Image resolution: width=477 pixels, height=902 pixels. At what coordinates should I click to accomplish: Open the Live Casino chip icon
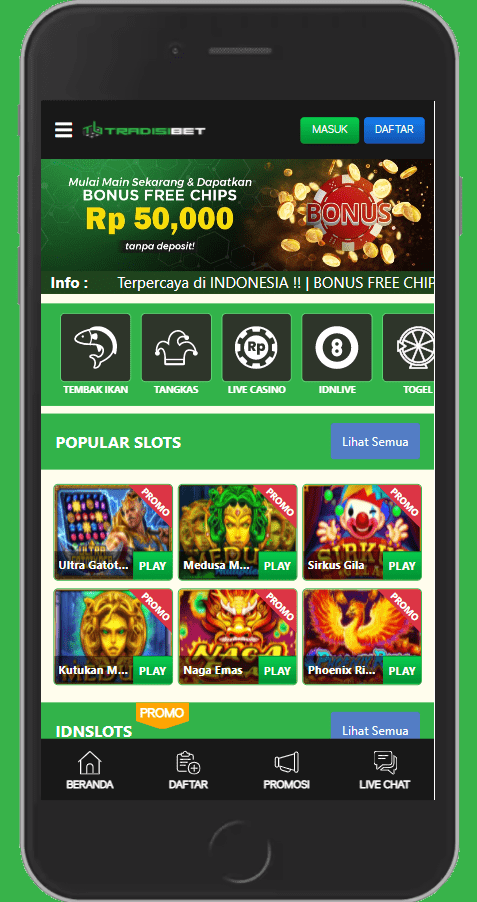pyautogui.click(x=257, y=347)
